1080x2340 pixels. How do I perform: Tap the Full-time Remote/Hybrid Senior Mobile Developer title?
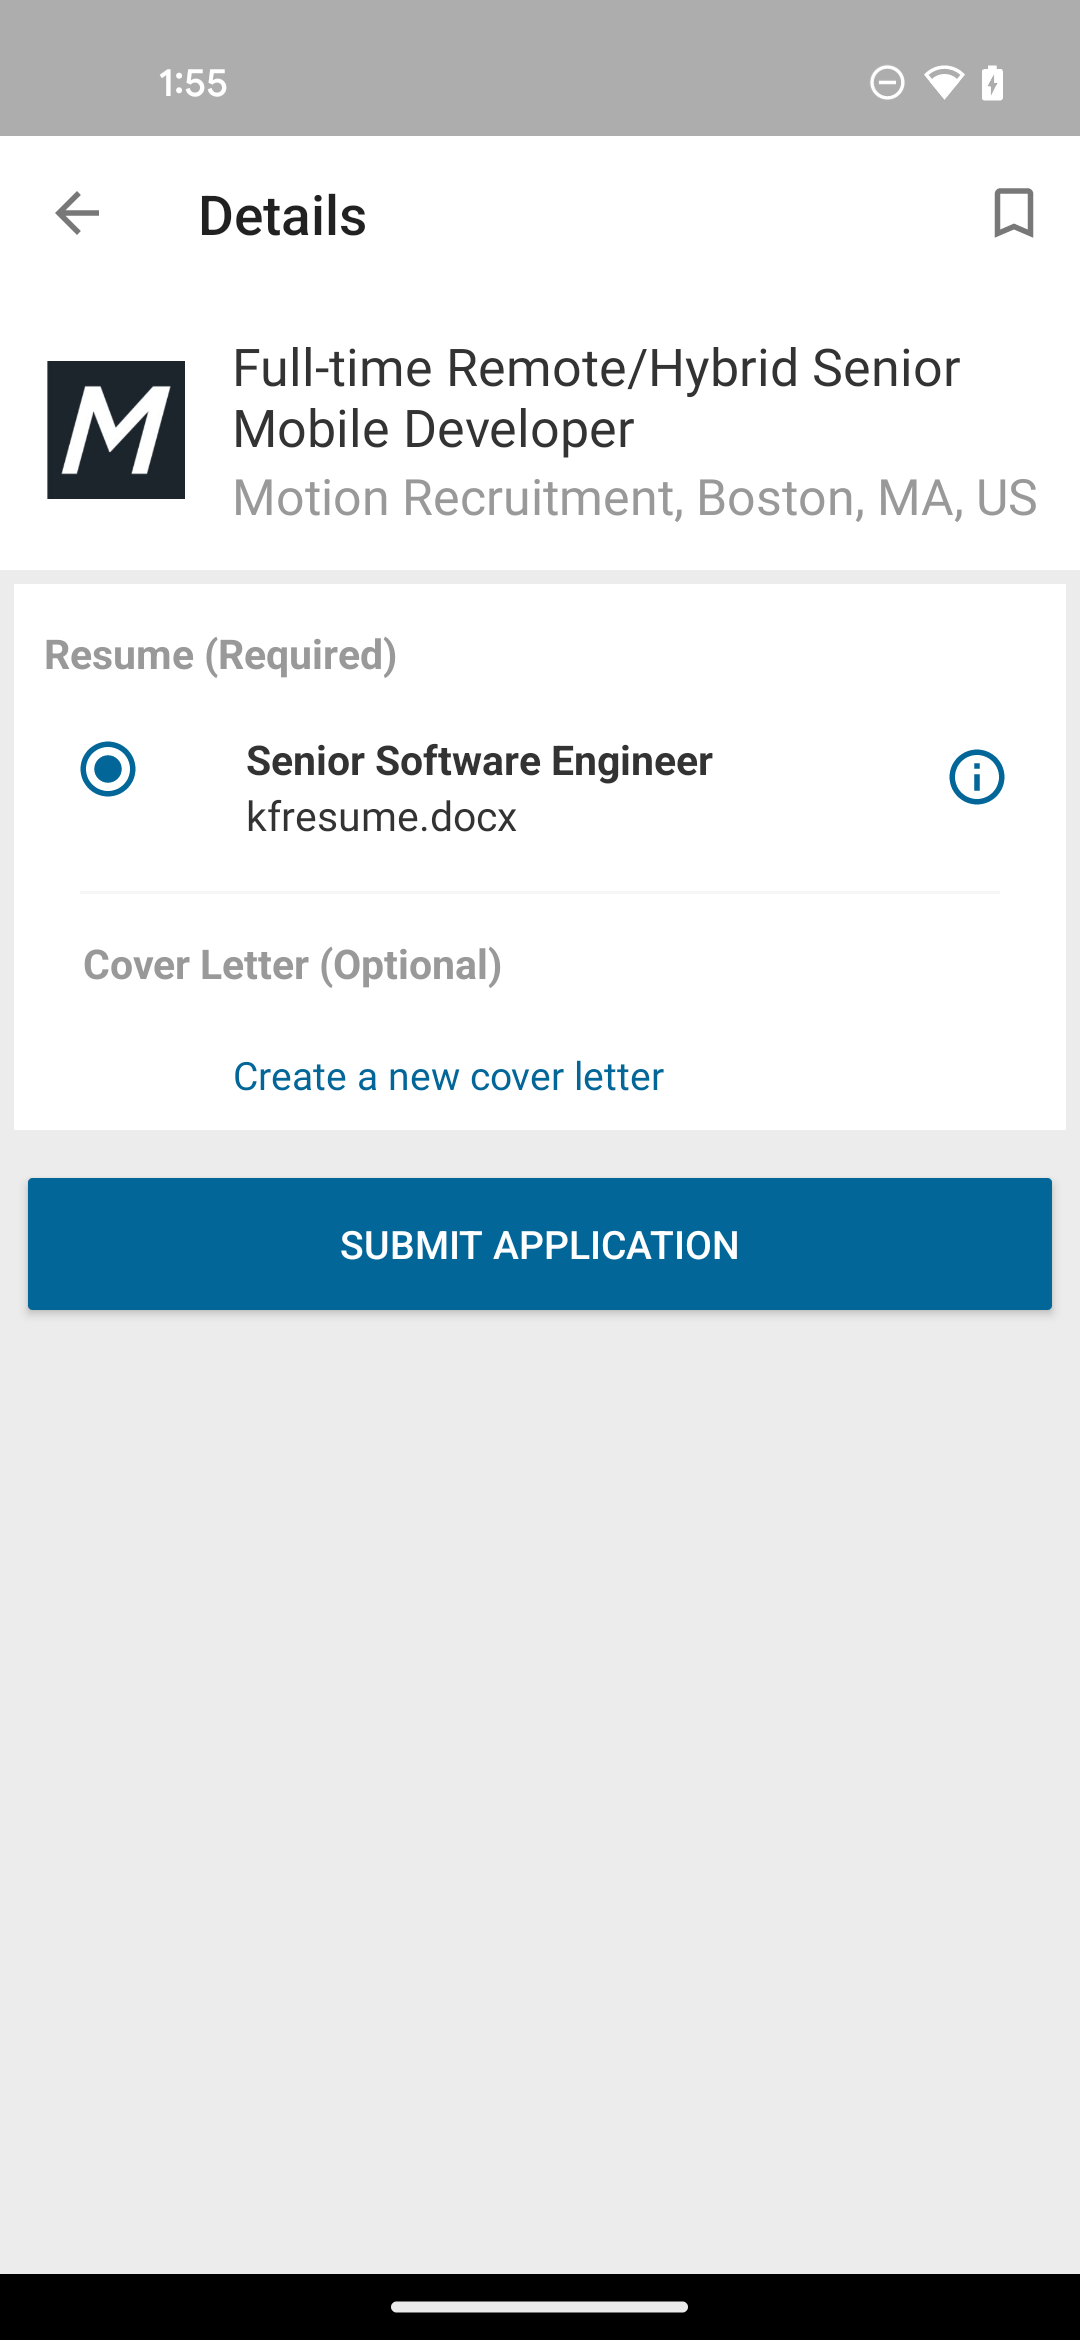(x=596, y=398)
